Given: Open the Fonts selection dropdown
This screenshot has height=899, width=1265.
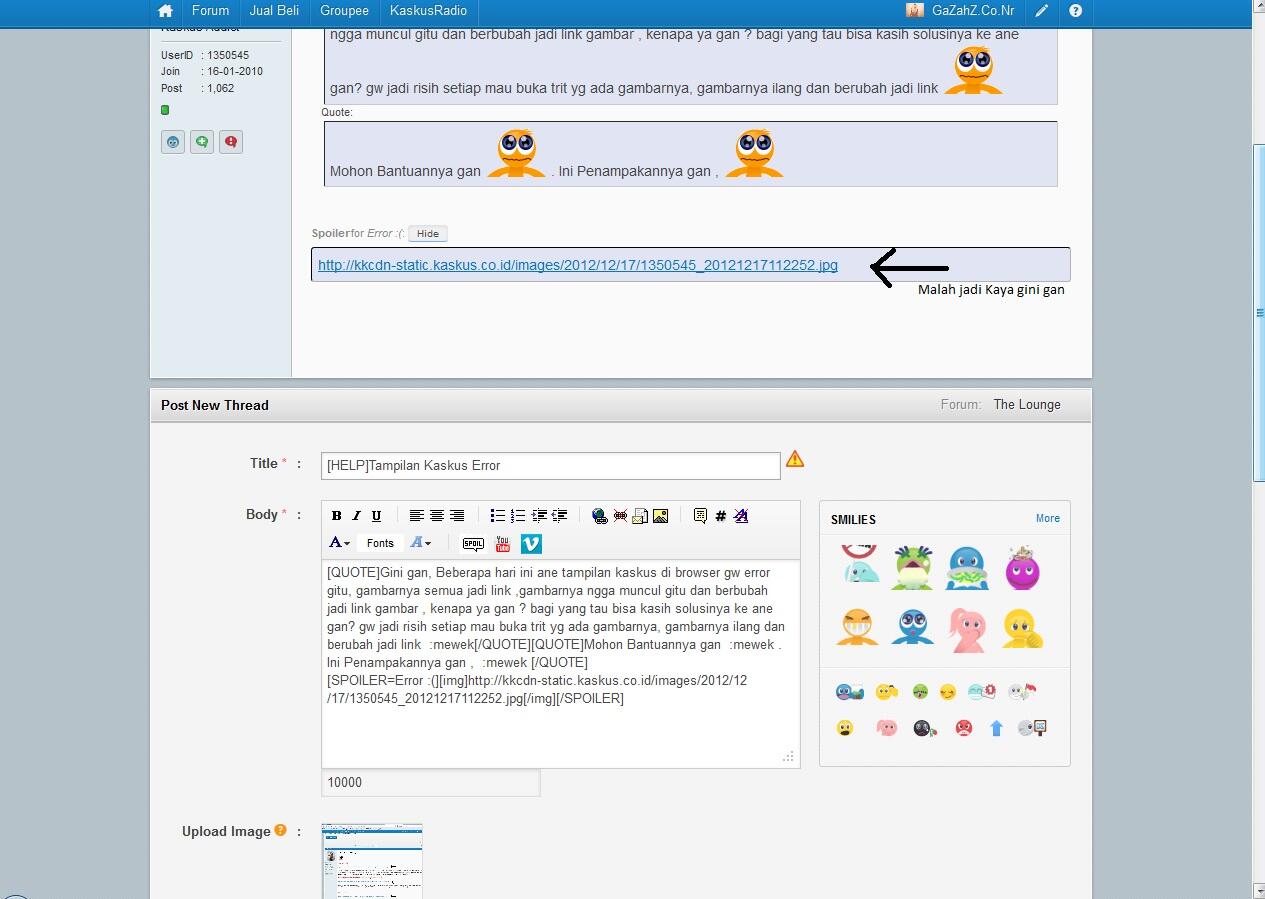Looking at the screenshot, I should click(x=380, y=543).
